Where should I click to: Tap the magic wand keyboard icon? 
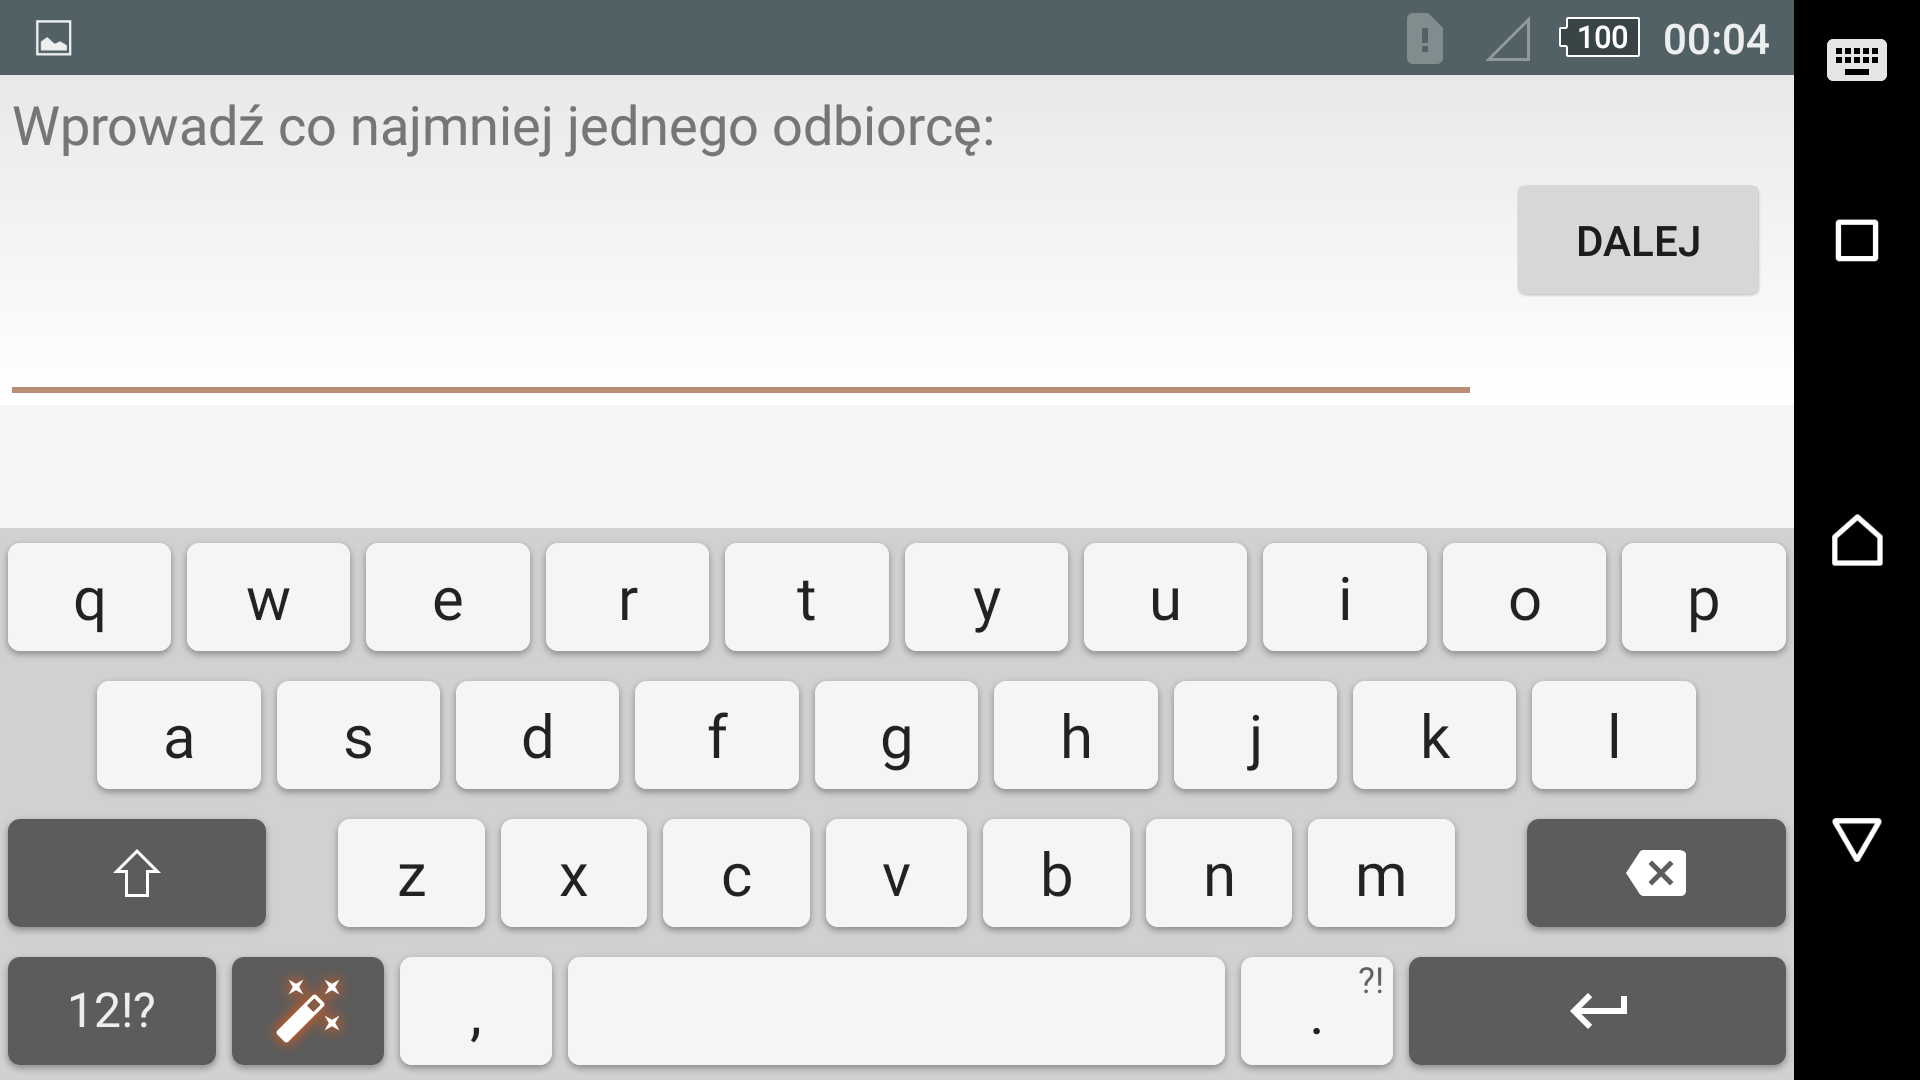308,1010
